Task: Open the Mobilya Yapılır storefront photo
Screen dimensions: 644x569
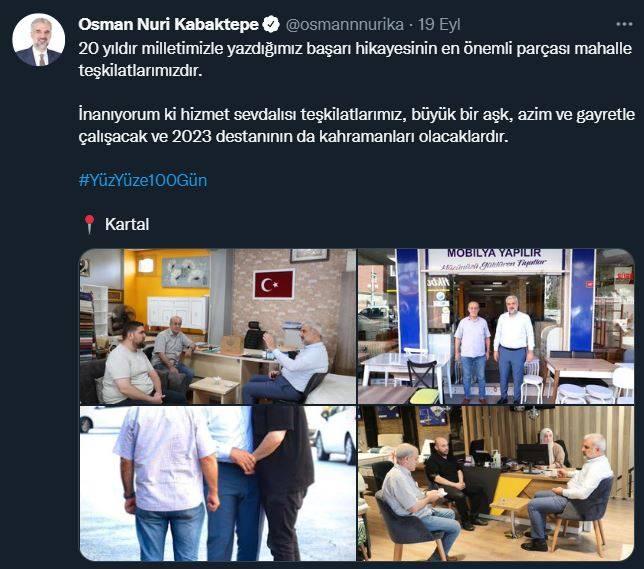Action: (x=496, y=327)
